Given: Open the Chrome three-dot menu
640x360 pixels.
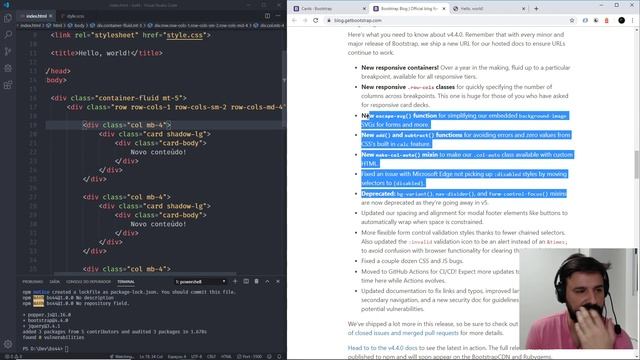Looking at the screenshot, I should [633, 20].
